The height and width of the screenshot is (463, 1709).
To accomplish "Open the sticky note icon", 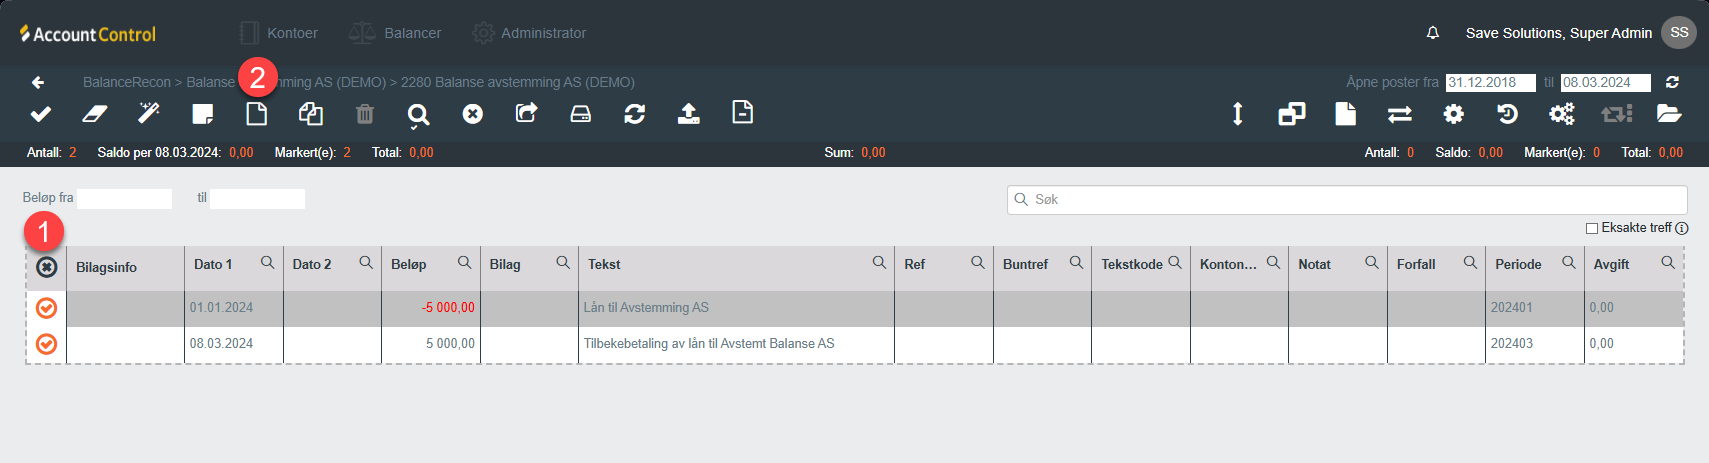I will click(x=203, y=114).
